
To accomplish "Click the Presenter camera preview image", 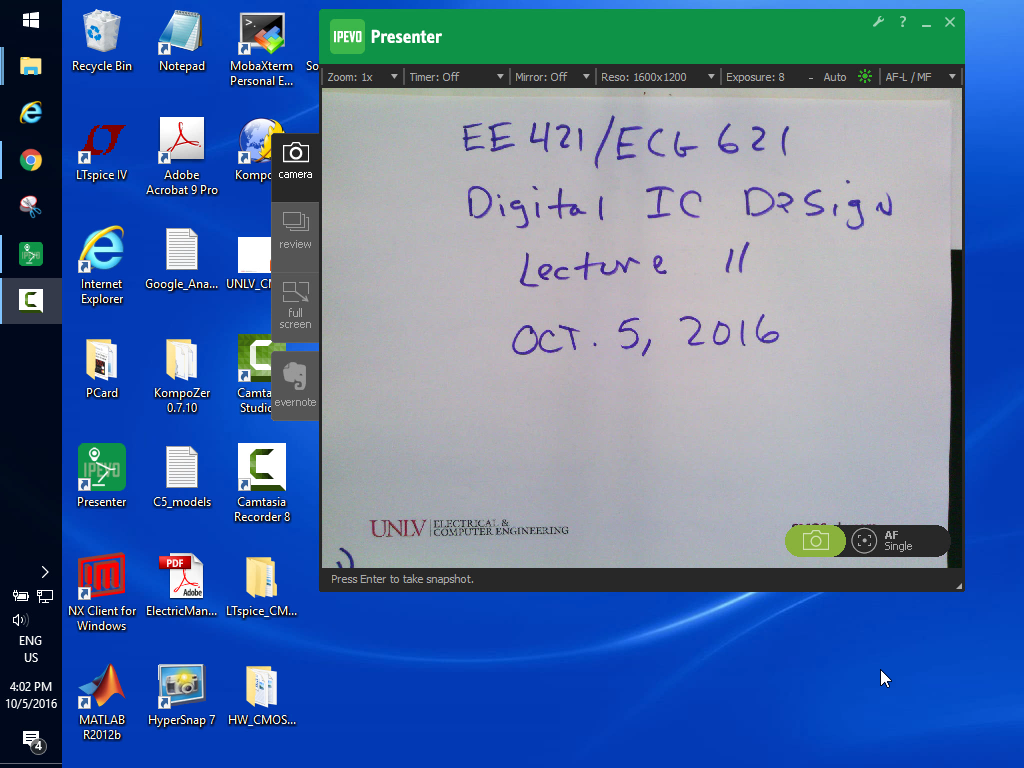I will [x=642, y=328].
